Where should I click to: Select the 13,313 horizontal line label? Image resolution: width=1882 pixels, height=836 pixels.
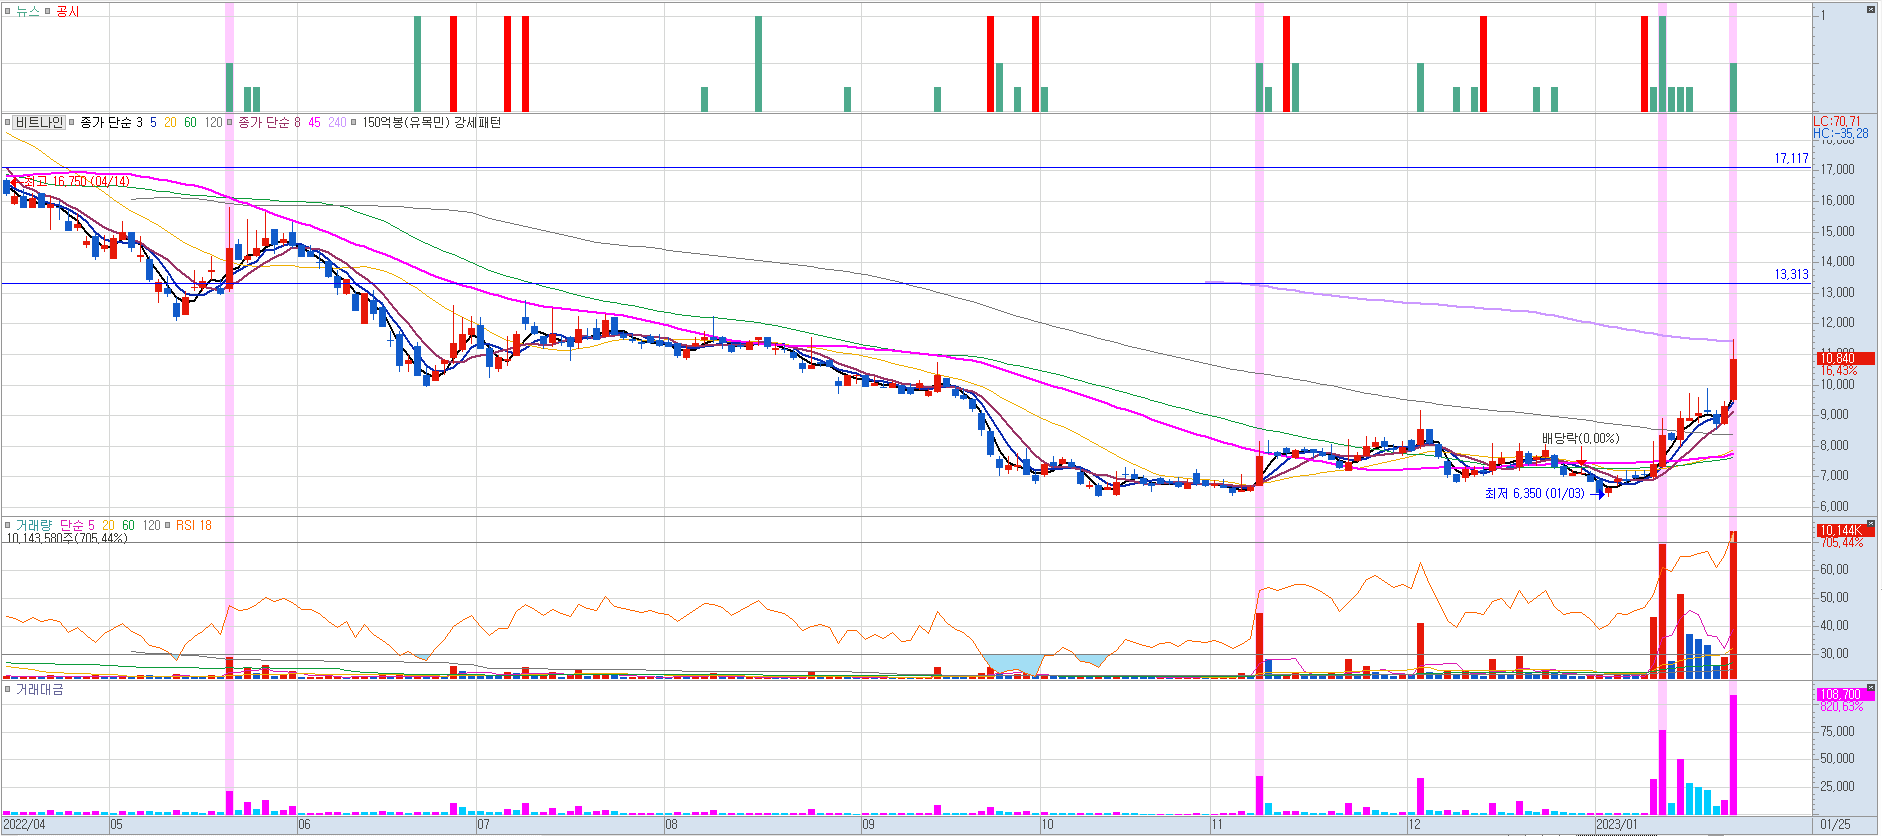click(x=1791, y=274)
